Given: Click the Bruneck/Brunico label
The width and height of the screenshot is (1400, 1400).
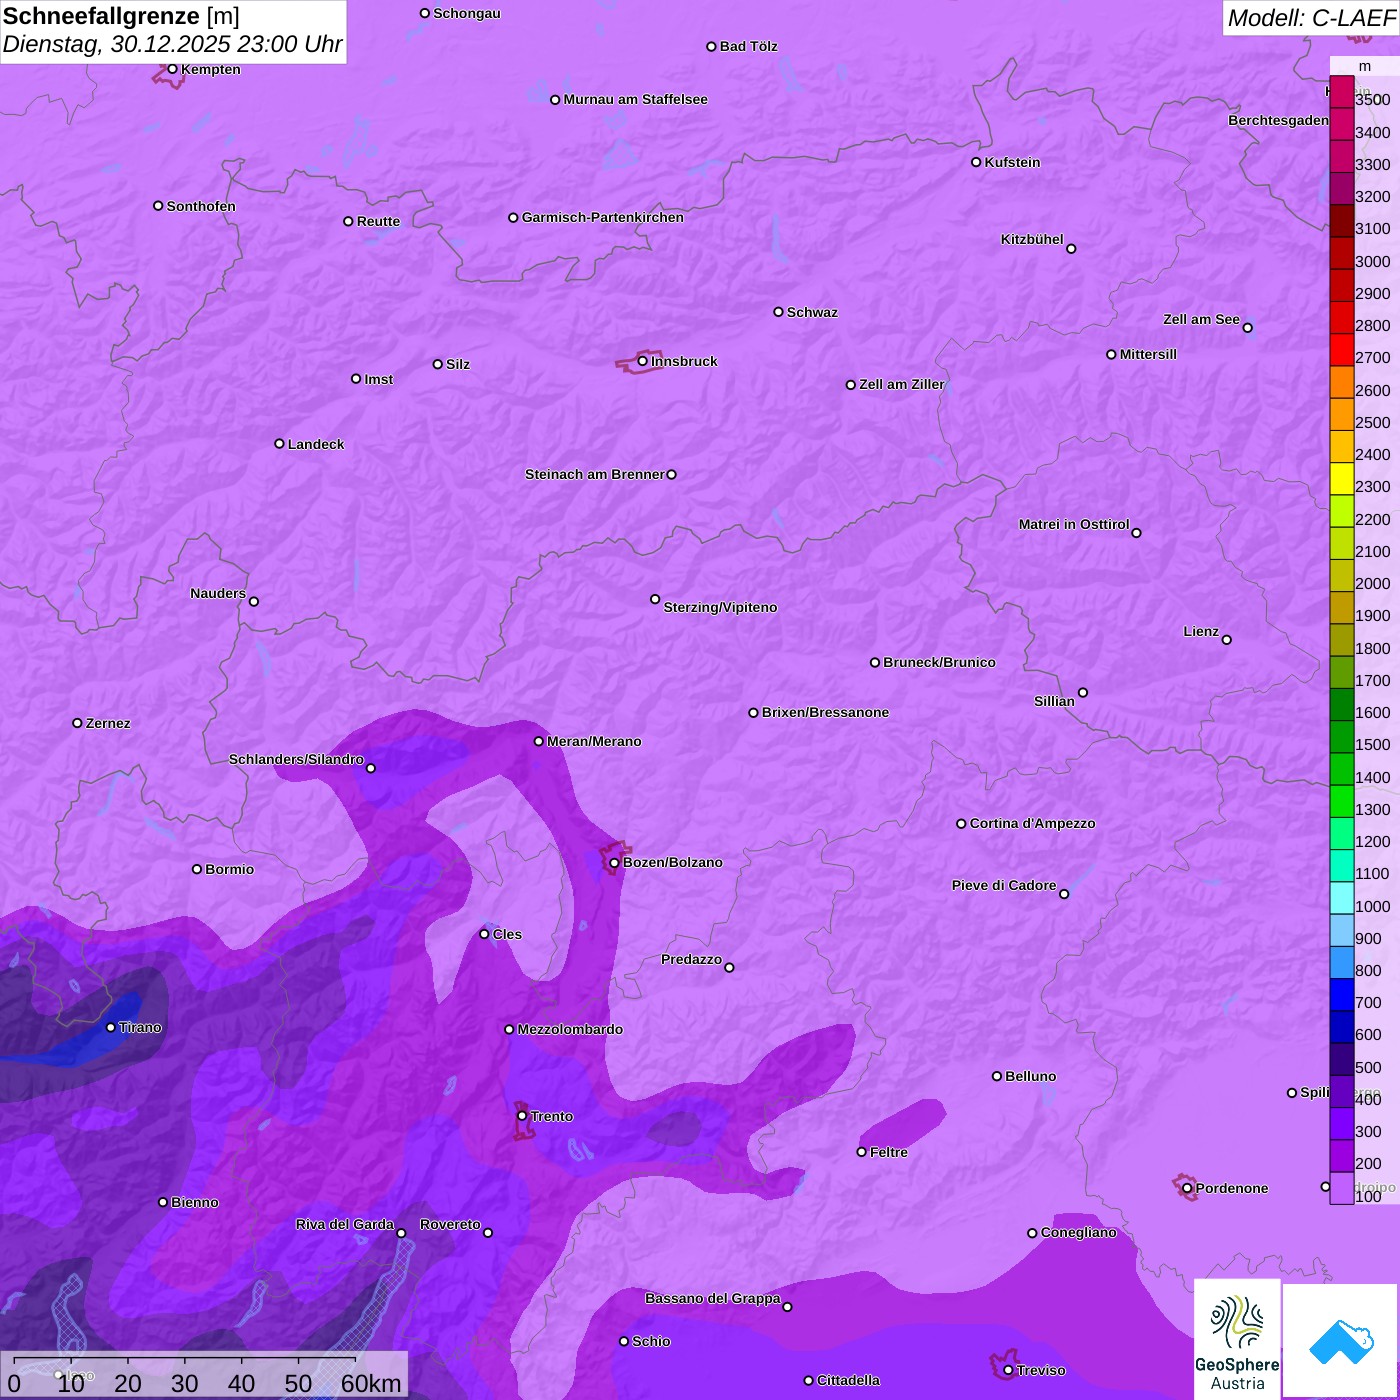Looking at the screenshot, I should 939,662.
